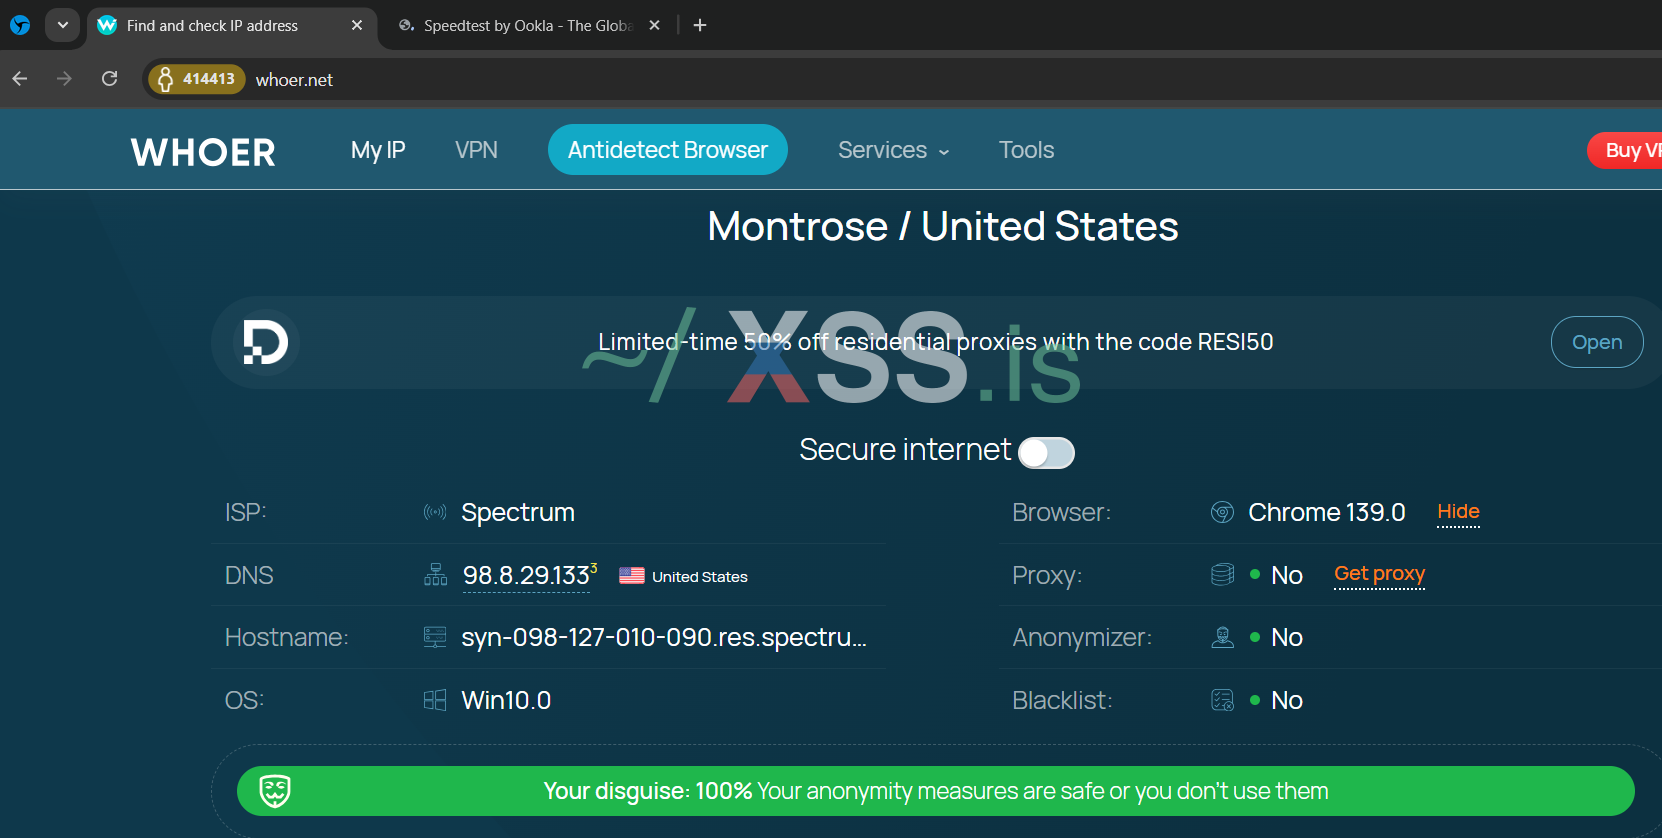Image resolution: width=1662 pixels, height=838 pixels.
Task: Click the Blacklist status value No
Action: coord(1287,700)
